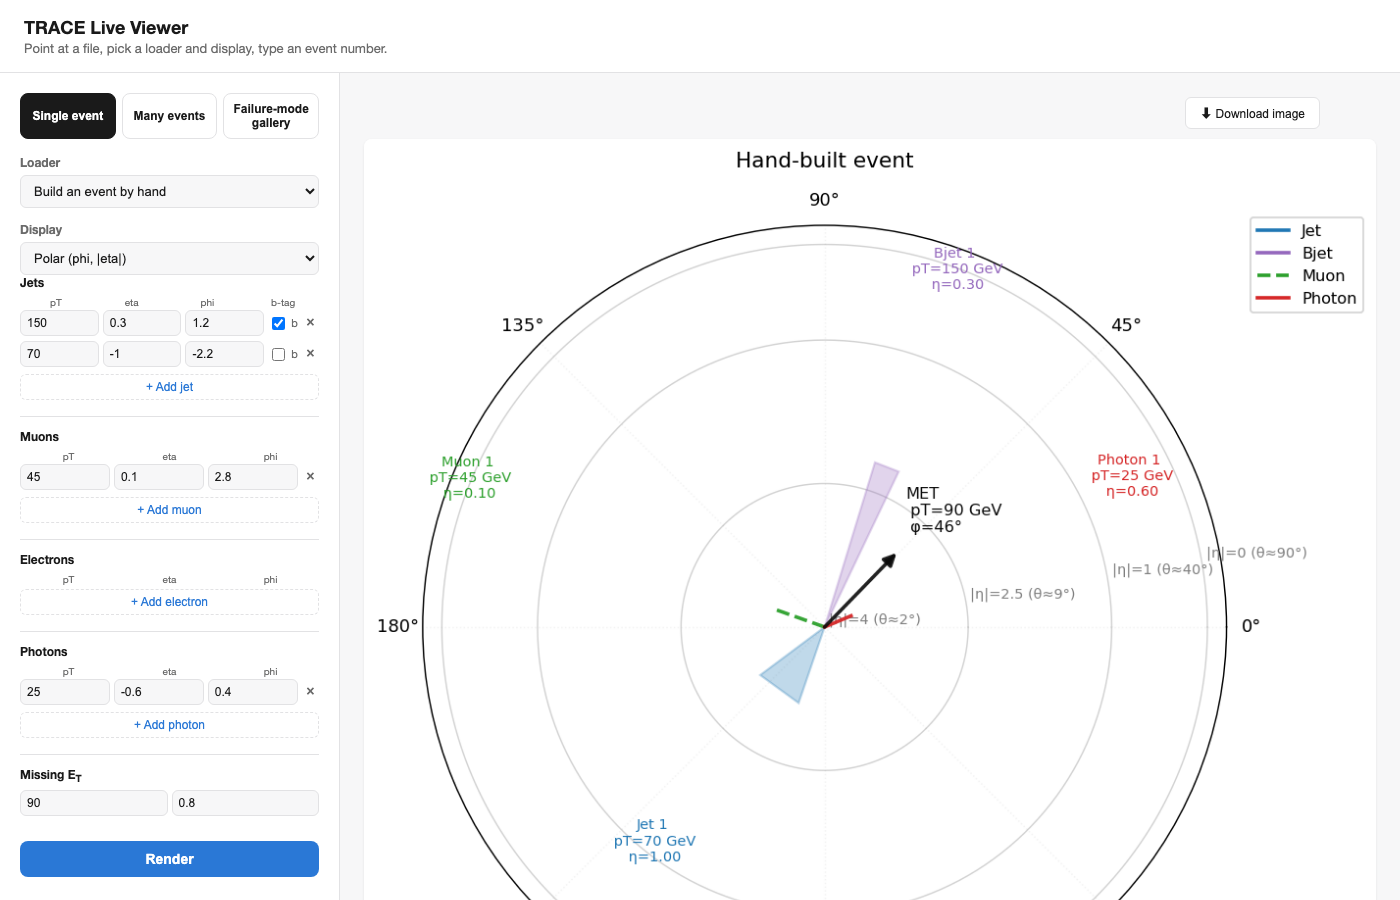Screen dimensions: 1400x900
Task: Click the muon pT field 45
Action: 65,477
